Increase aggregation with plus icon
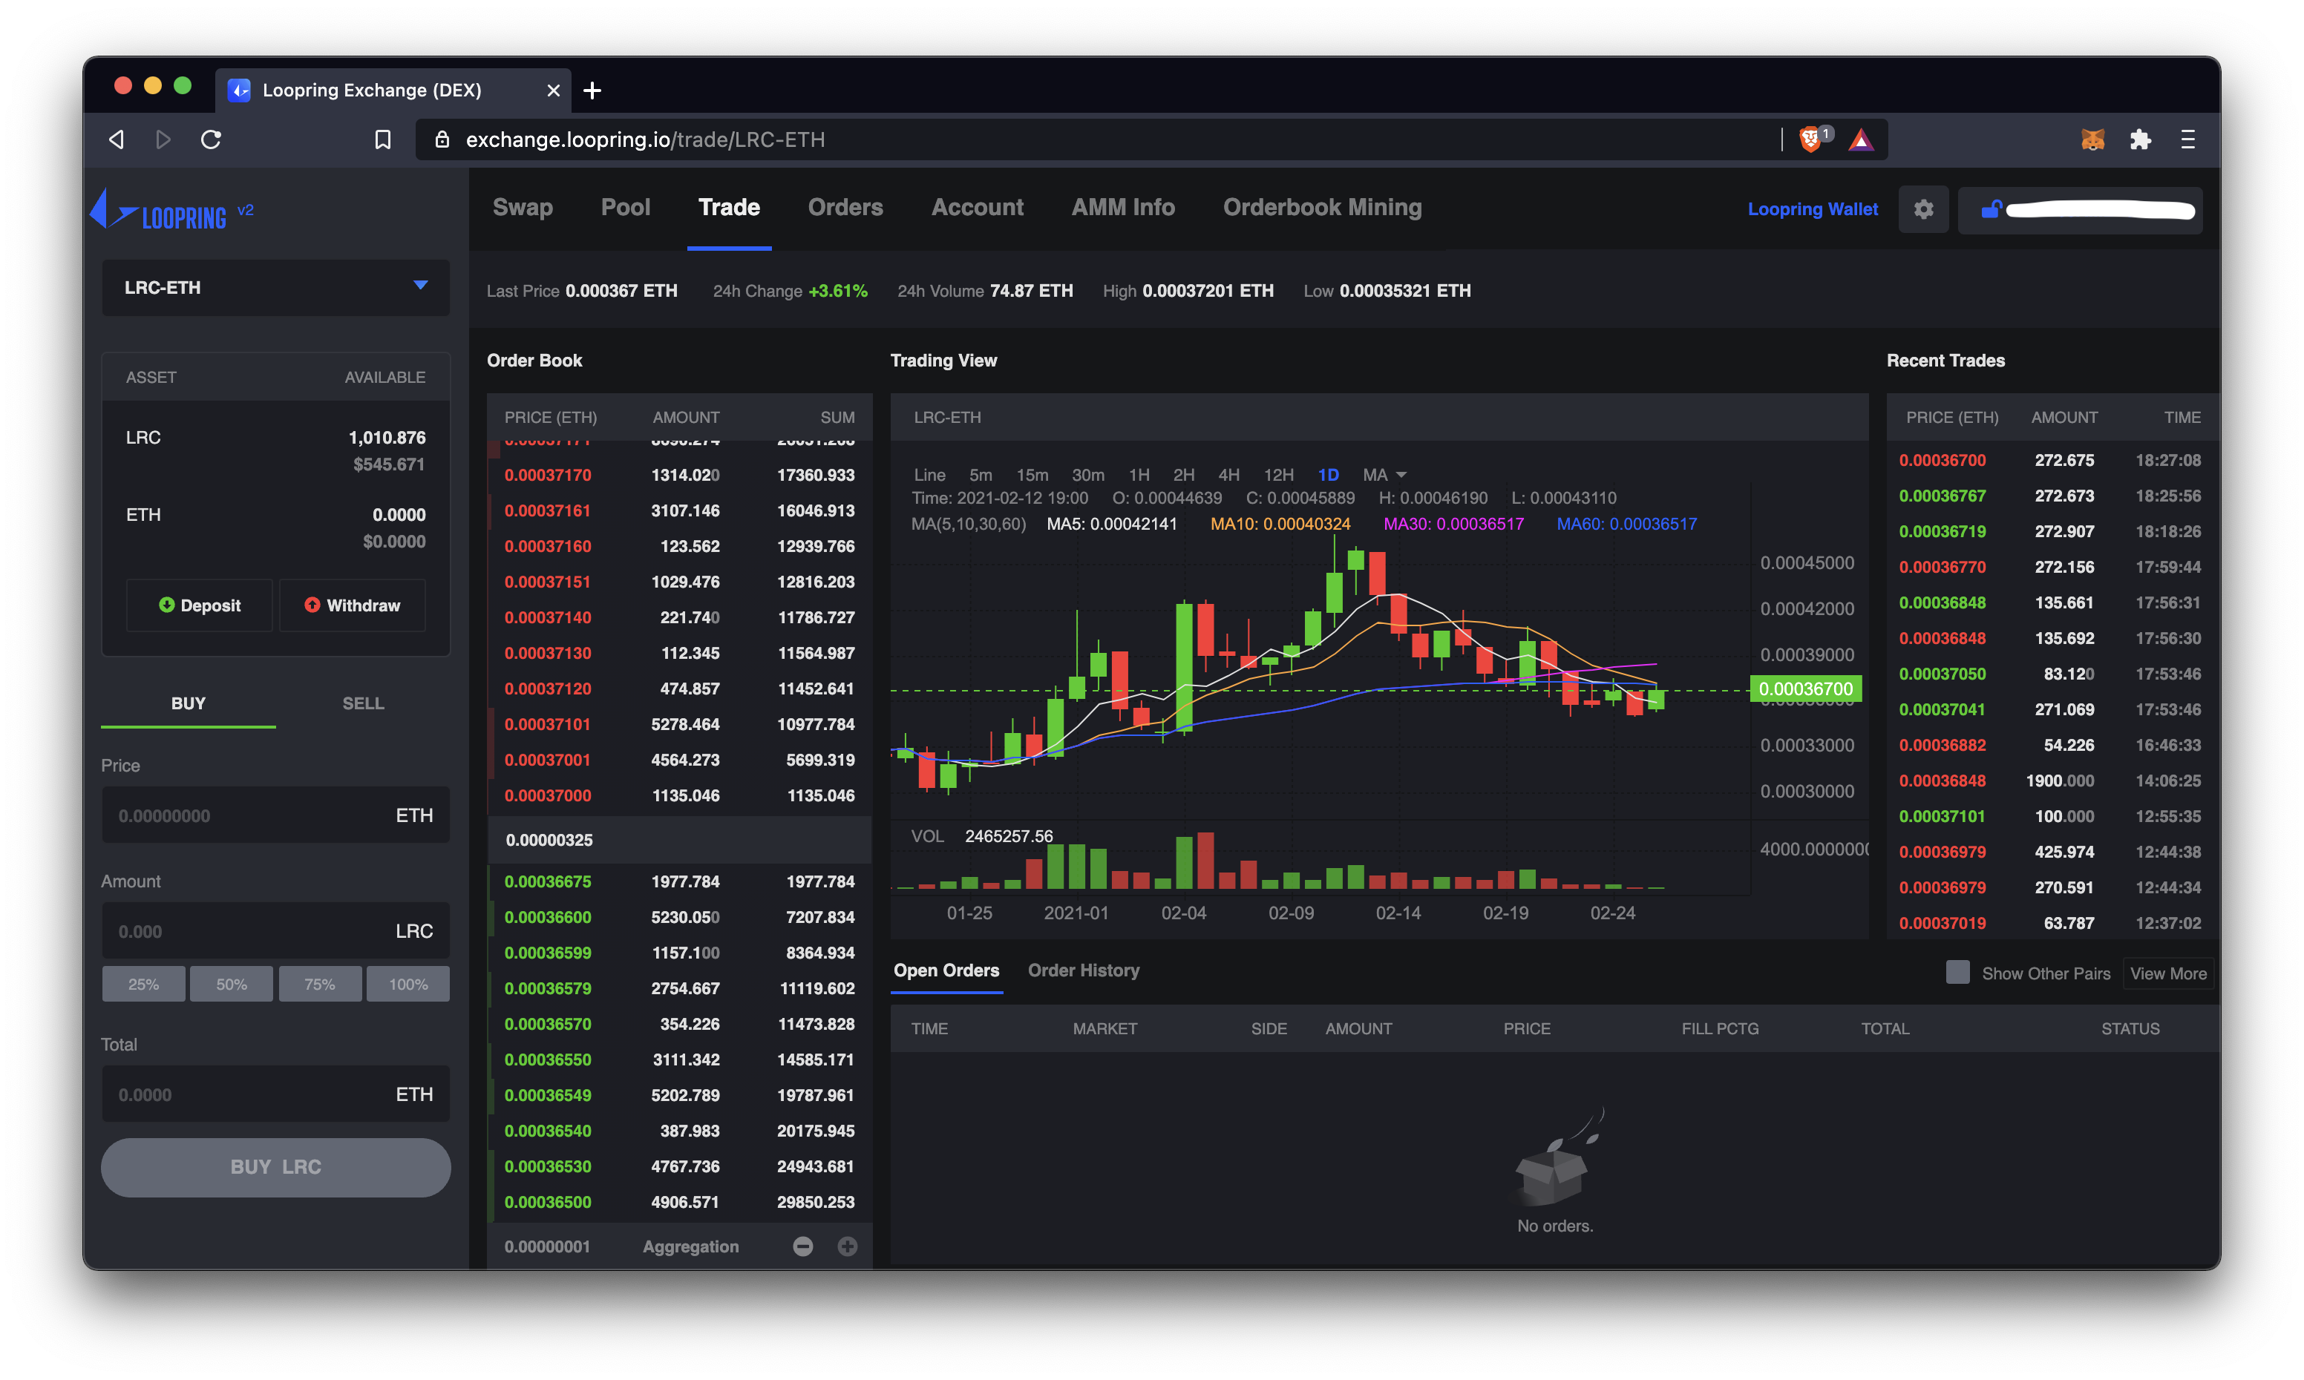 click(847, 1246)
